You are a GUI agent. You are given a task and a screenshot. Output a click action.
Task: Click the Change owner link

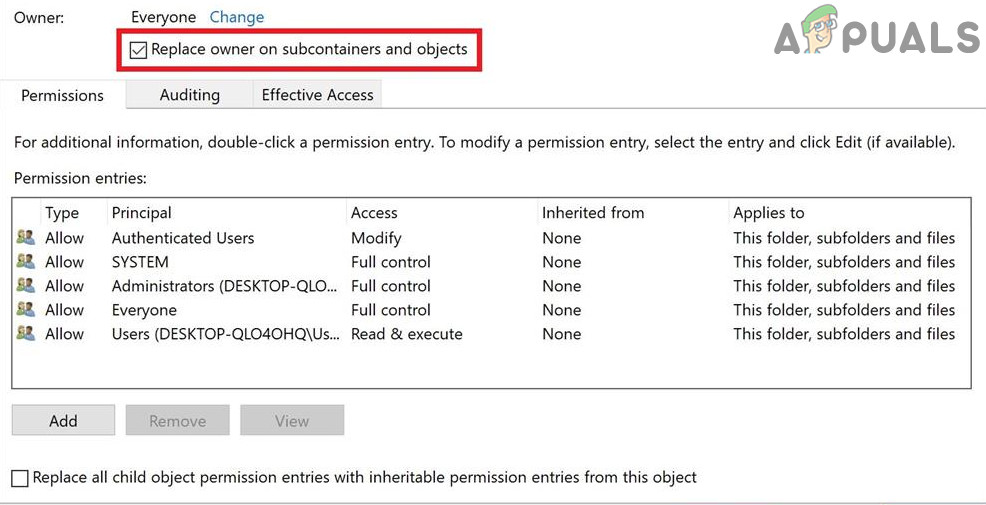point(237,17)
